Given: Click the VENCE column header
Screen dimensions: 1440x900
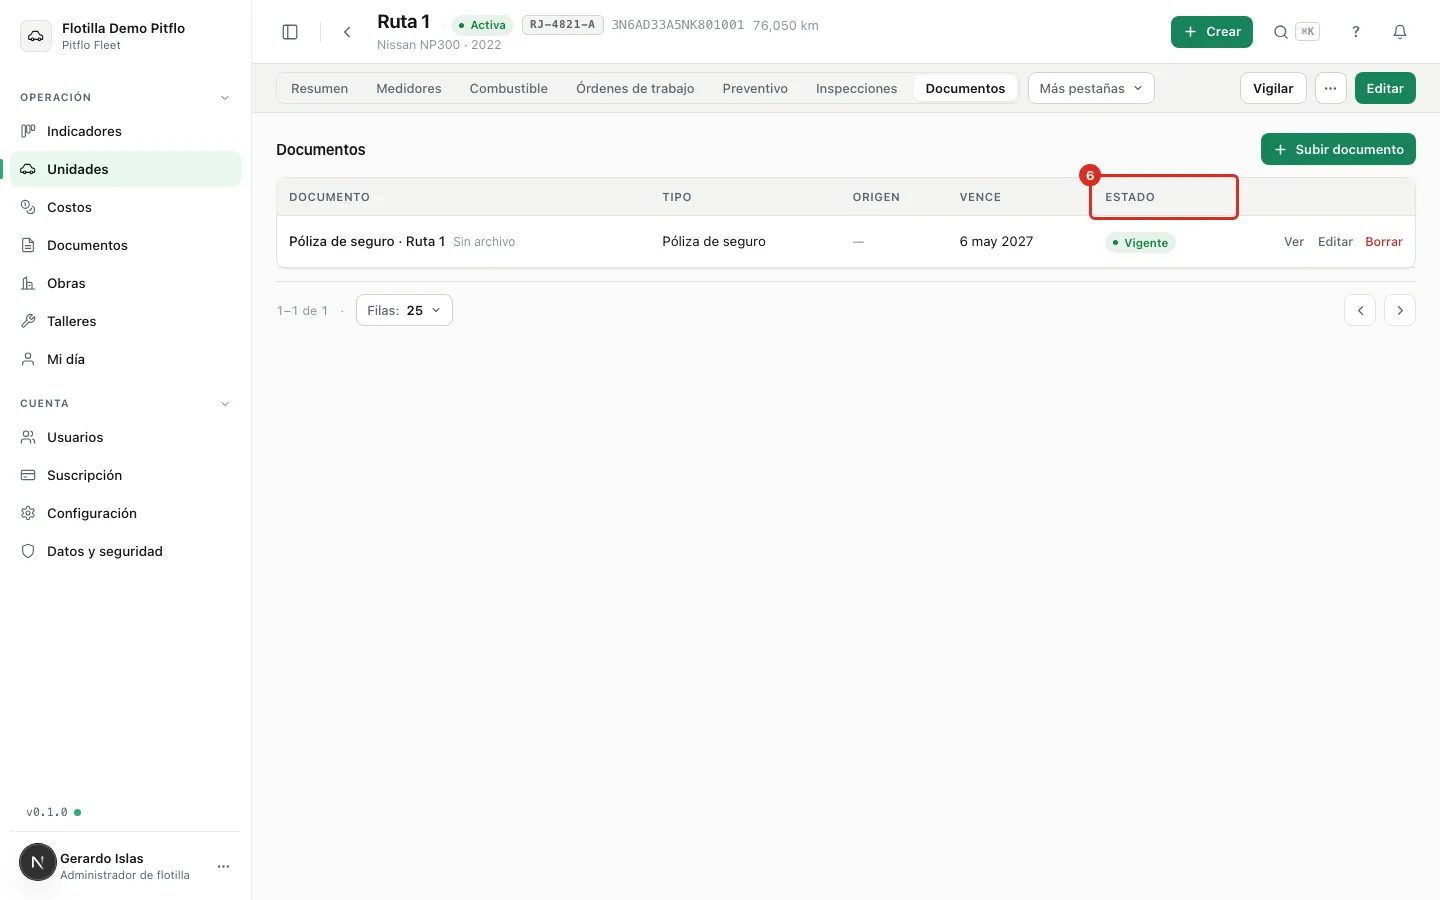Looking at the screenshot, I should [x=980, y=197].
